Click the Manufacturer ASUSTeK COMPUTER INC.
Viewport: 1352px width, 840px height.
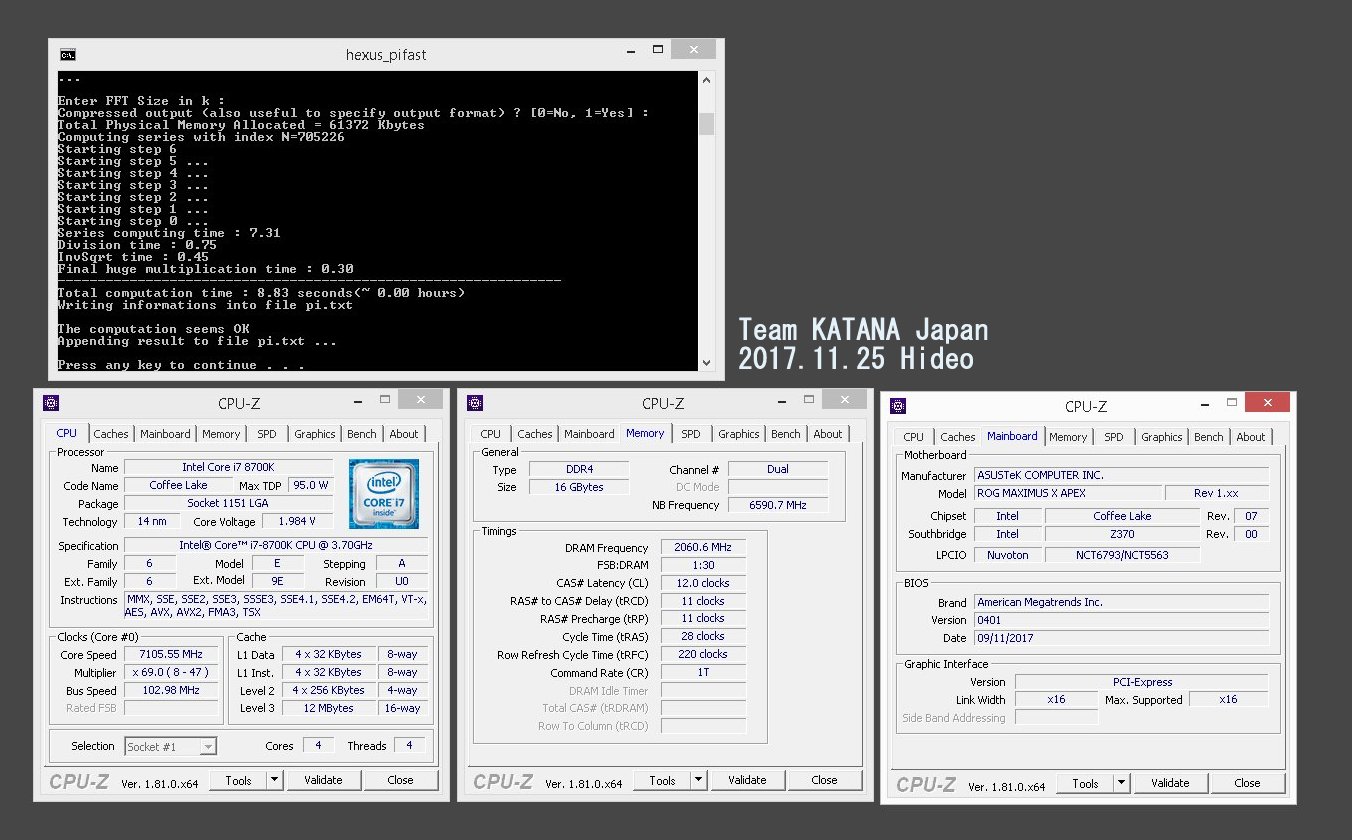[1121, 475]
